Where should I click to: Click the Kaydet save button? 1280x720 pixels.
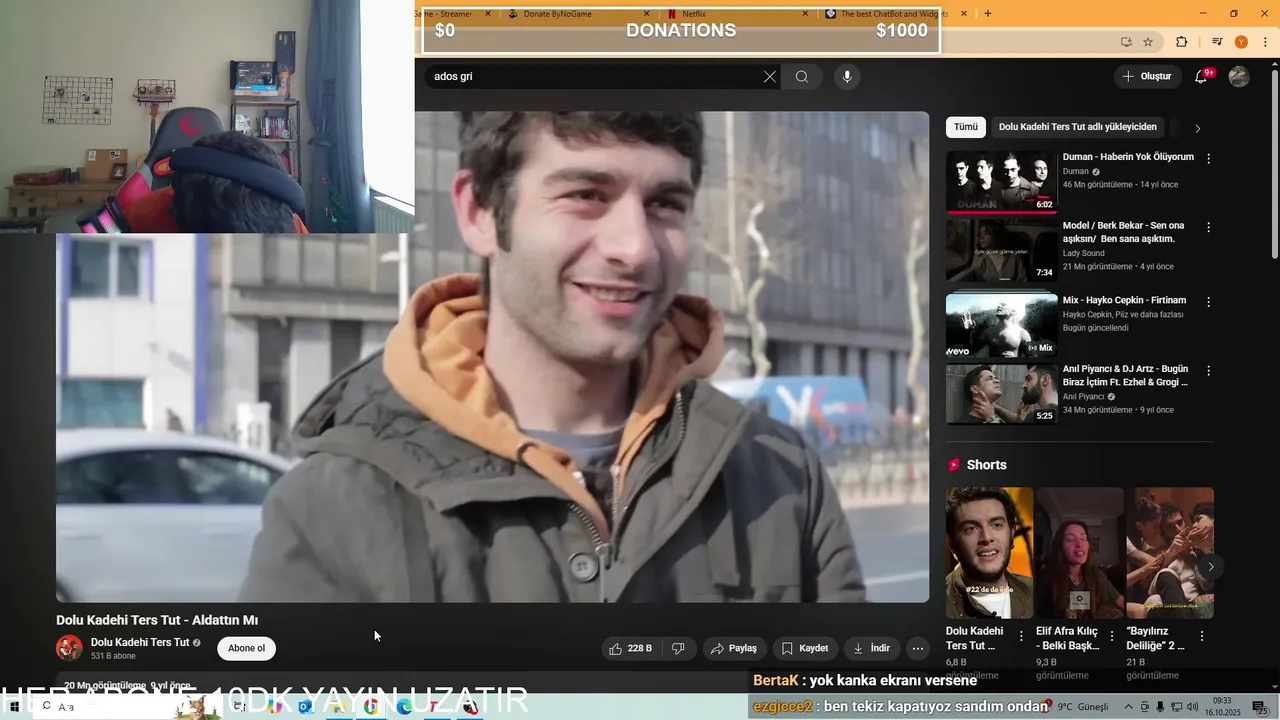(x=805, y=648)
